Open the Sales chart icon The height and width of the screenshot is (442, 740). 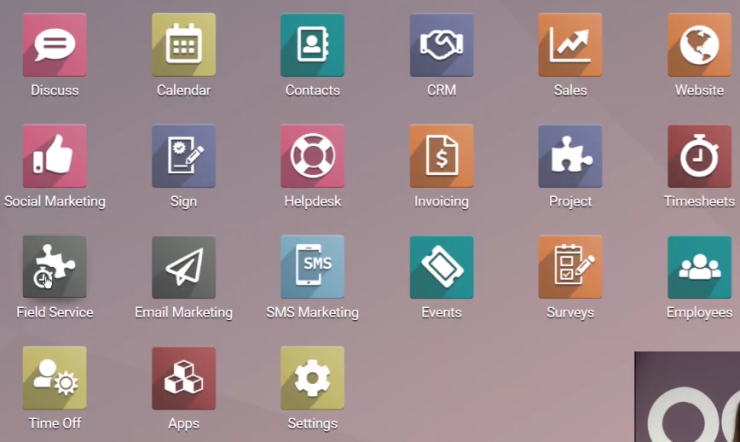(570, 45)
